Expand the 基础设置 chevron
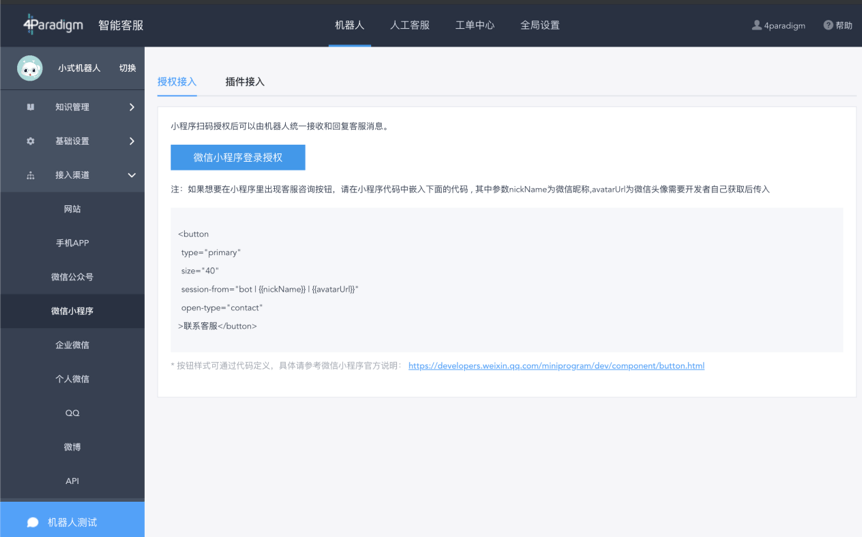The image size is (862, 537). tap(132, 141)
